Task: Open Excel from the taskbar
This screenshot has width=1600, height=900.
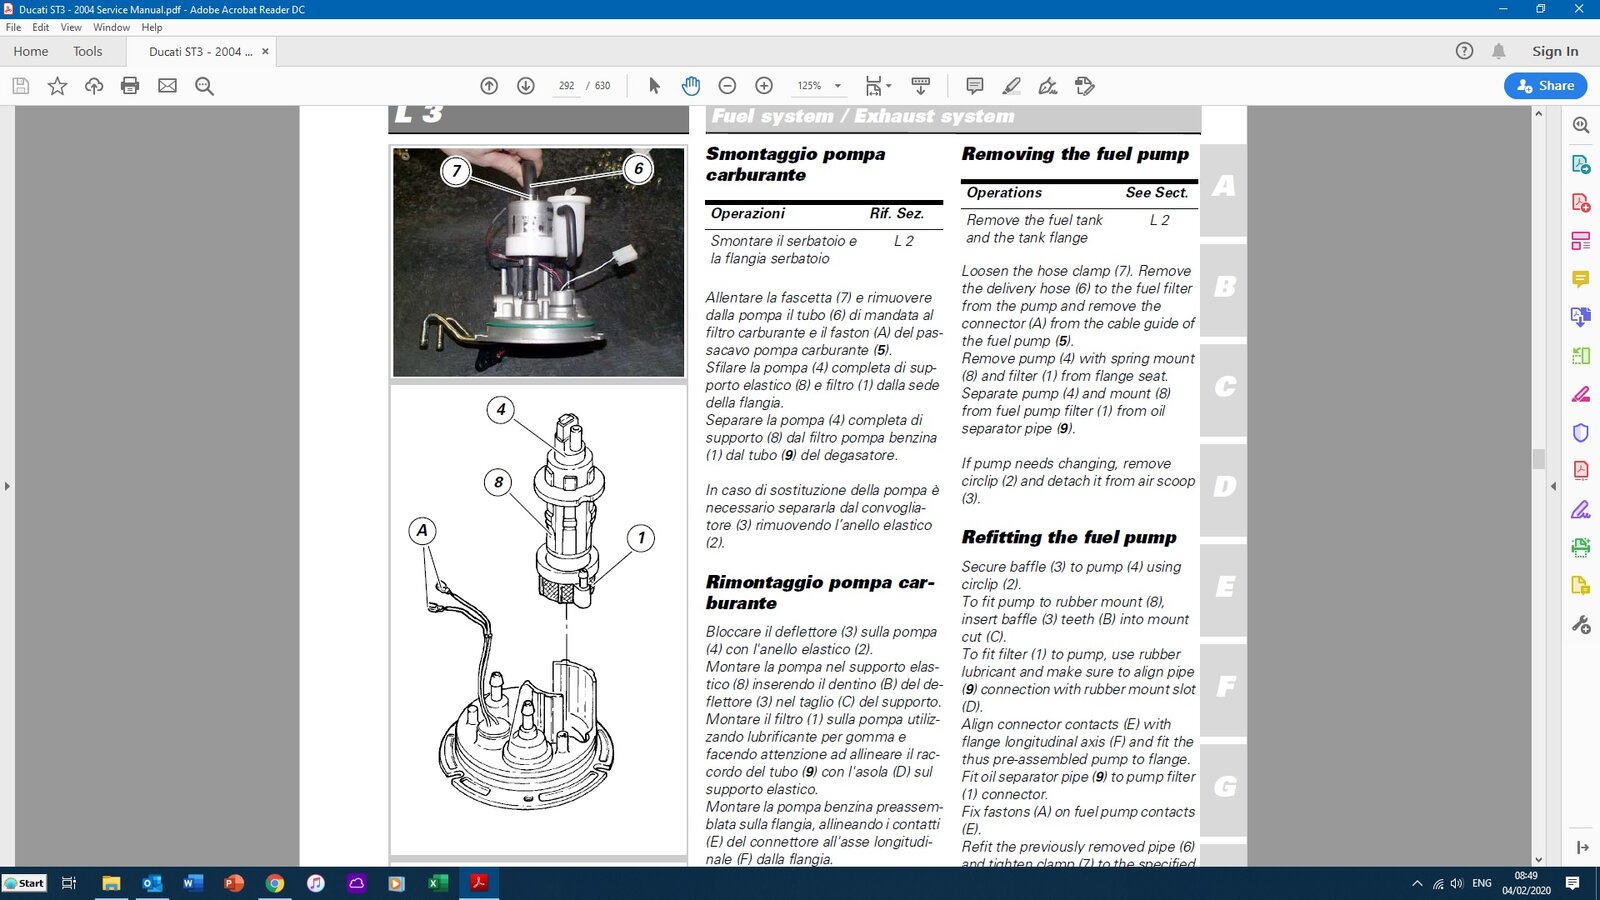Action: coord(438,883)
